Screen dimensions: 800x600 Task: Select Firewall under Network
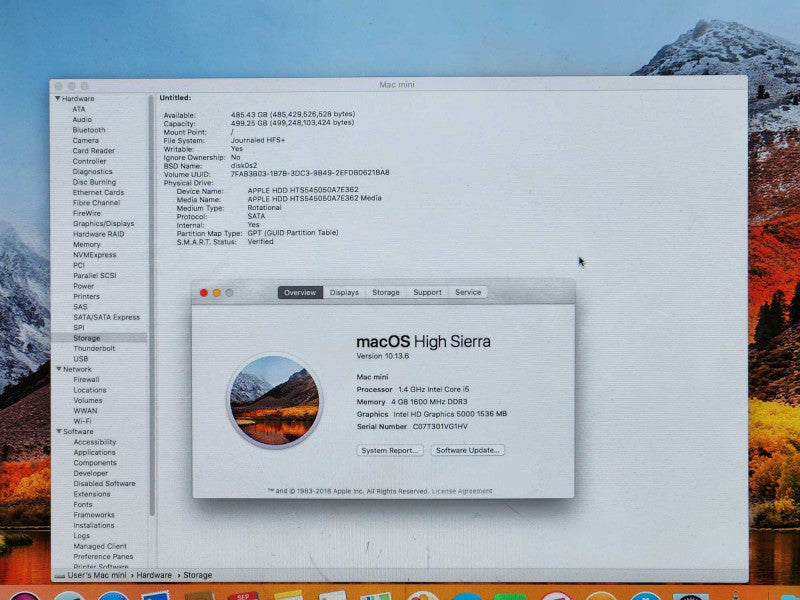86,380
